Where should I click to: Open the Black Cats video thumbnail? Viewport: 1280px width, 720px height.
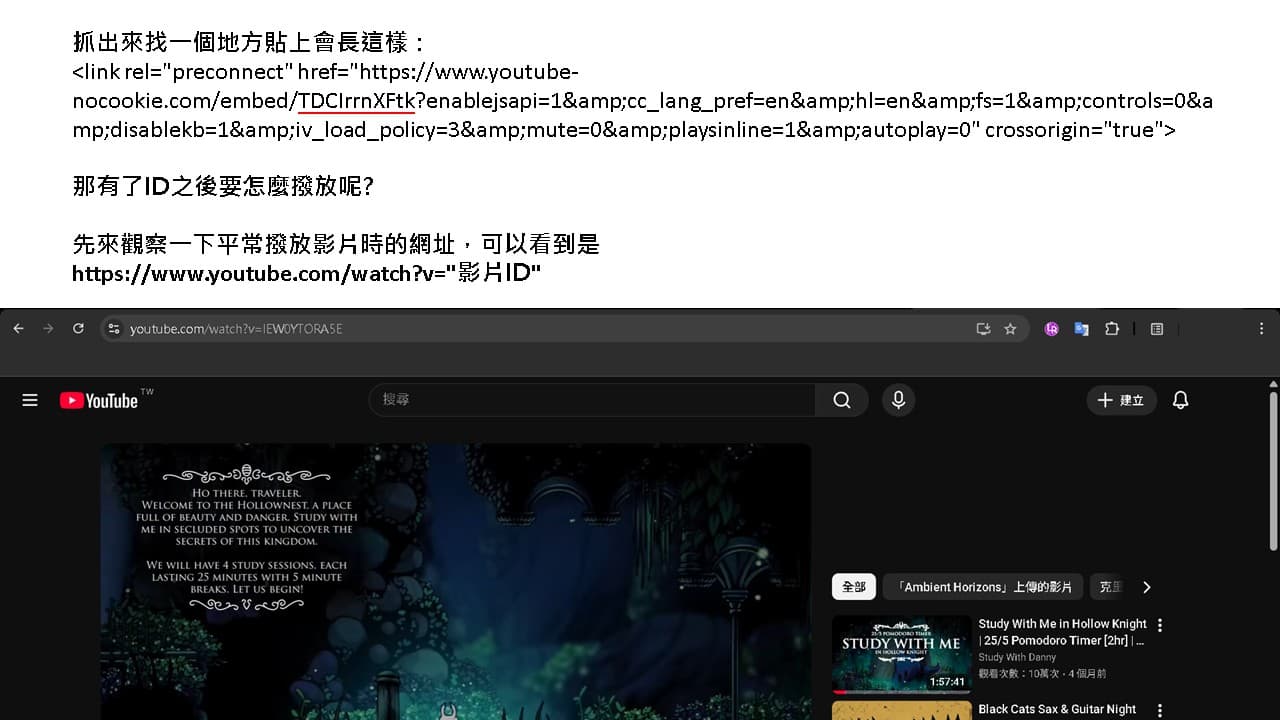point(902,710)
